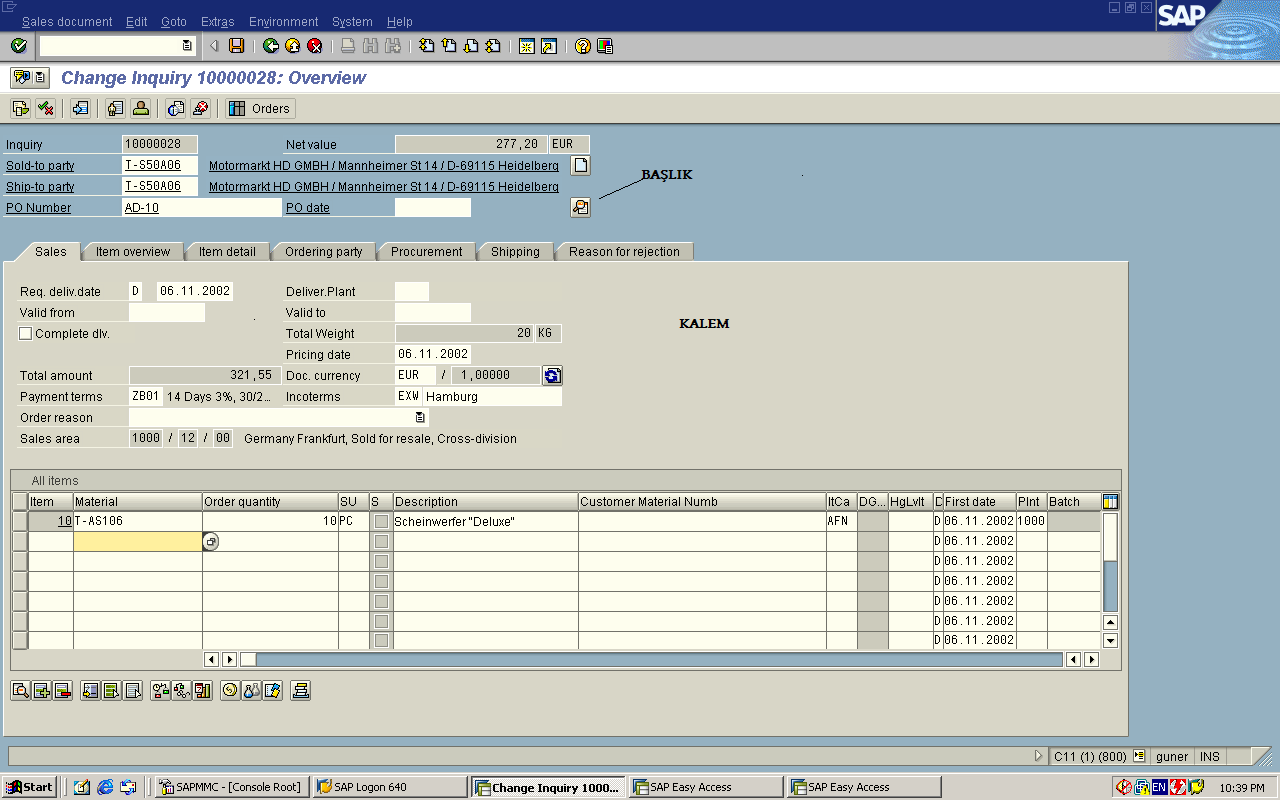Open Display sold-to party person icon
Image resolution: width=1280 pixels, height=800 pixels.
click(140, 108)
